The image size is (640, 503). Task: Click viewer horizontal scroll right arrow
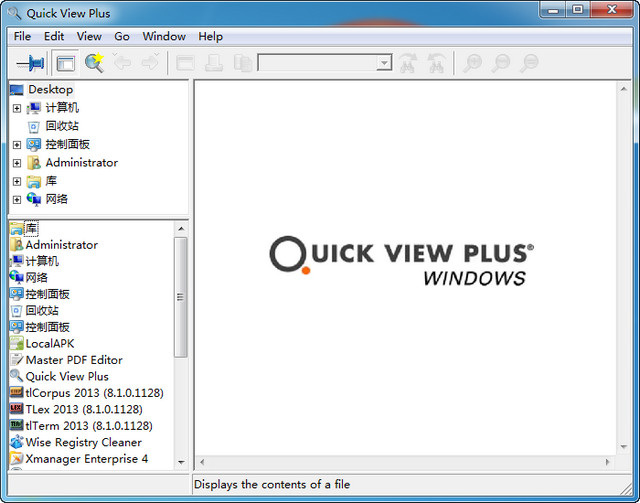[x=608, y=462]
